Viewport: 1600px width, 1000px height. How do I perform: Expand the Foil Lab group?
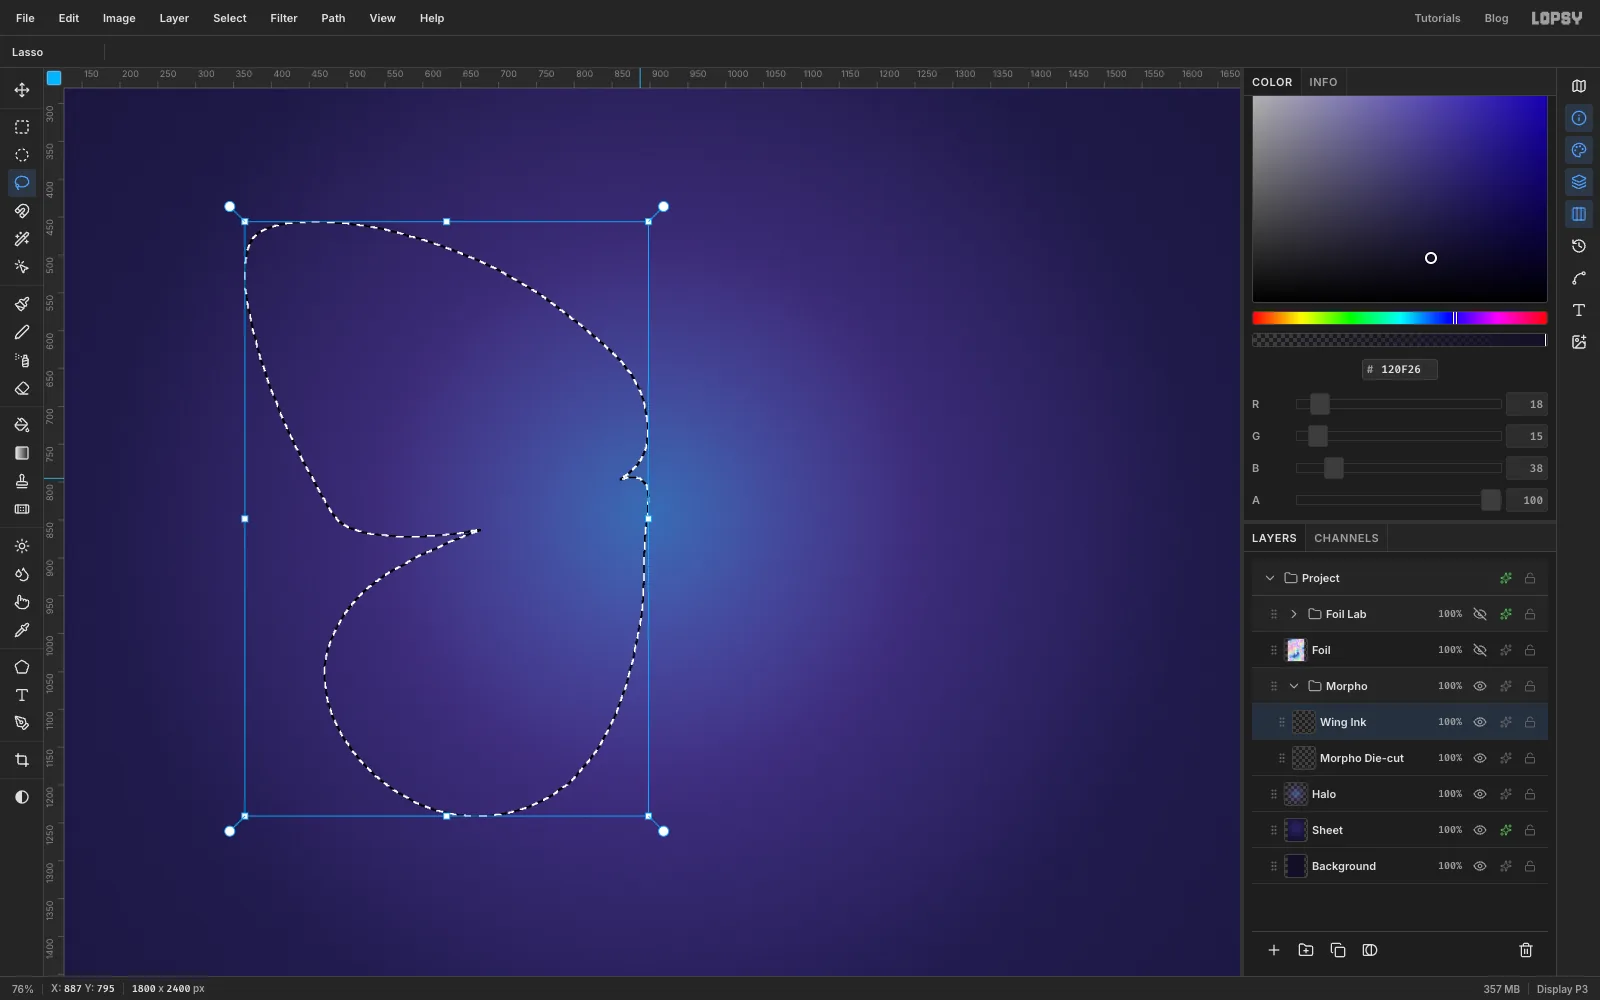tap(1294, 614)
